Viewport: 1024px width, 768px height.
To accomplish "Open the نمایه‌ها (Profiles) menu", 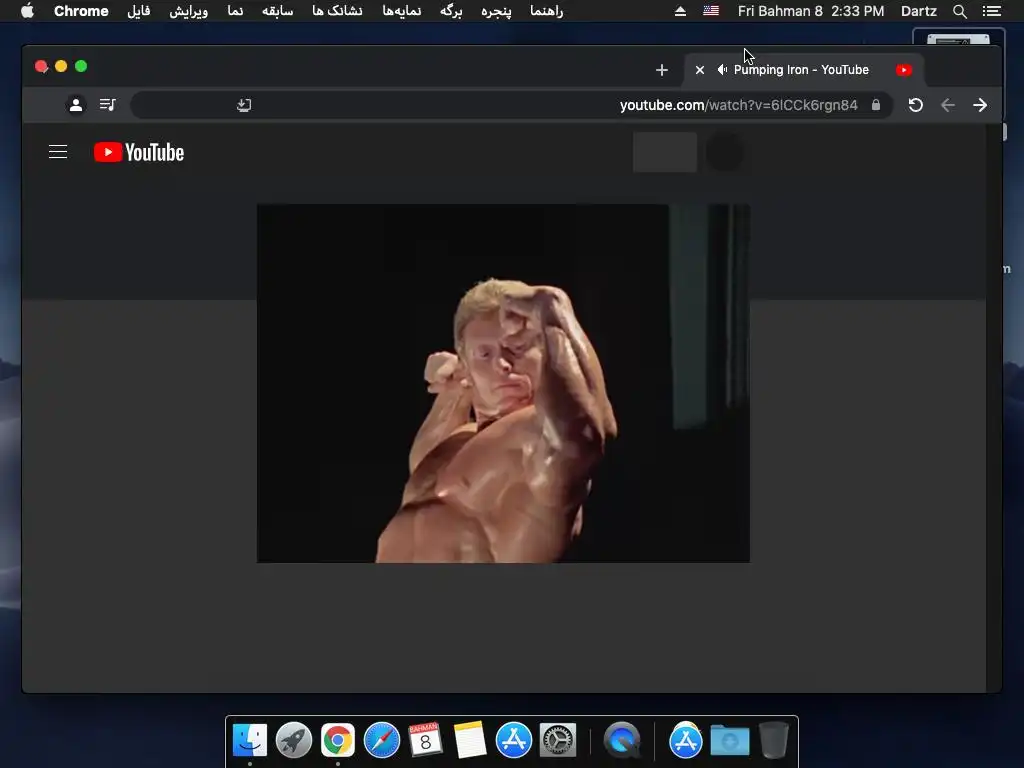I will pos(402,11).
